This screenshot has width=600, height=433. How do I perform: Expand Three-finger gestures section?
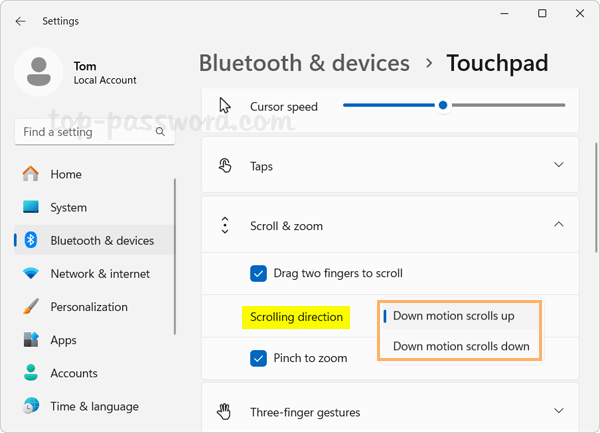pyautogui.click(x=558, y=411)
